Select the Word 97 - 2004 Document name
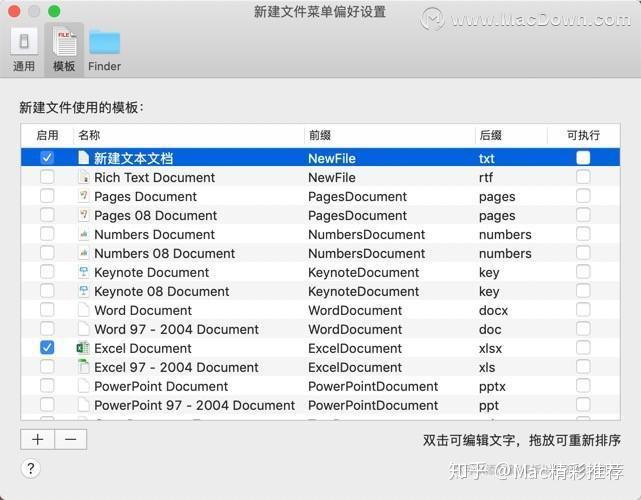 click(176, 330)
